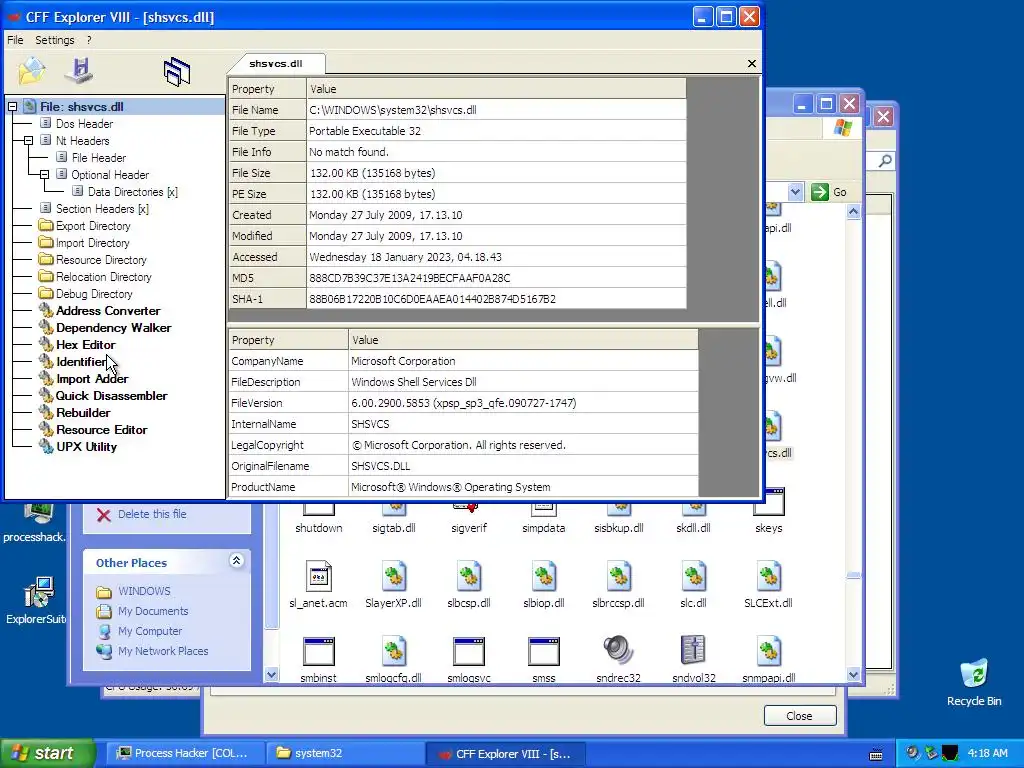This screenshot has width=1024, height=768.
Task: Open Section Headers [x] tree item
Action: (102, 208)
